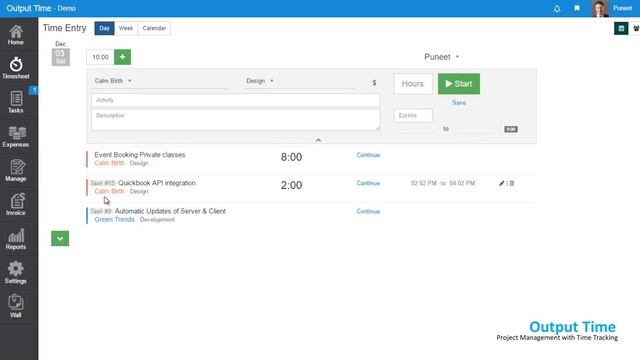The width and height of the screenshot is (640, 360).
Task: Click the bookmark icon in header
Action: pyautogui.click(x=577, y=8)
